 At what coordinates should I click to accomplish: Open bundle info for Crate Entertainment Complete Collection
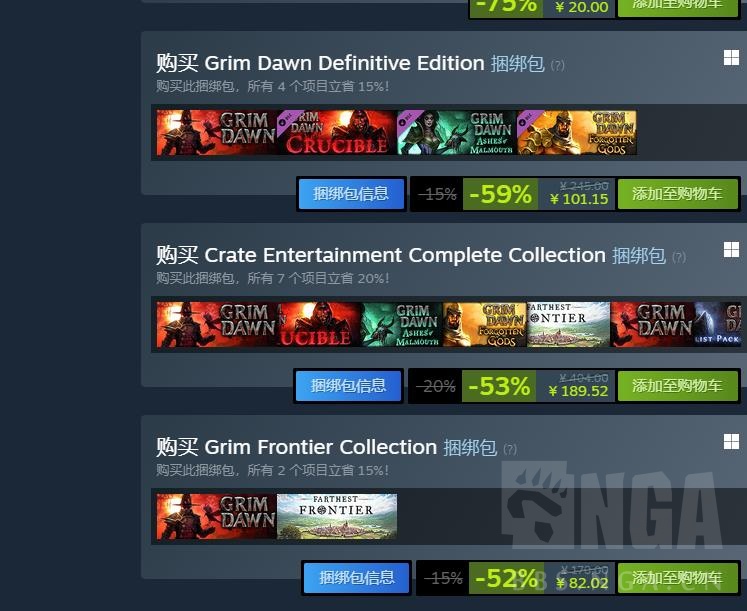pyautogui.click(x=348, y=385)
